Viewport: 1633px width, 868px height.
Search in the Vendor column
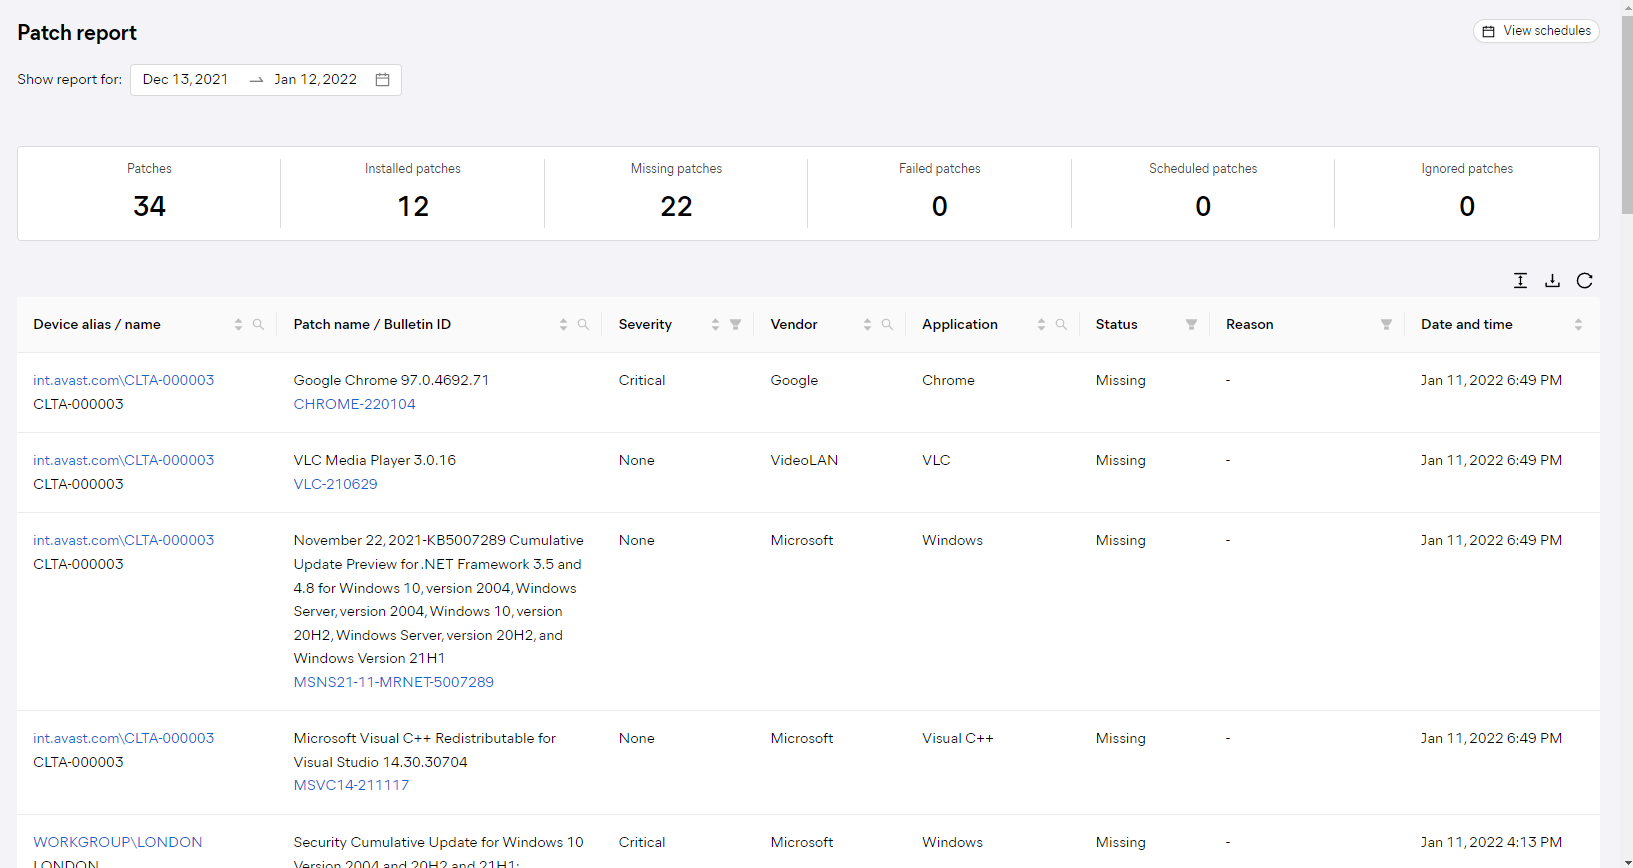(887, 325)
